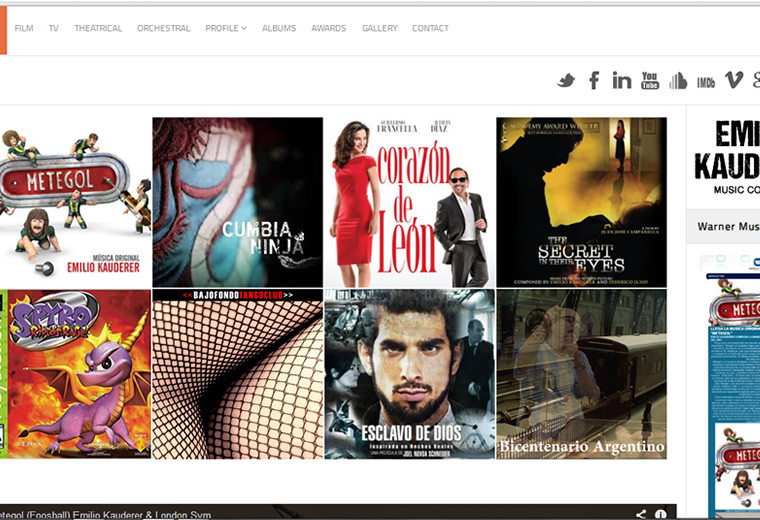Click the Warner Music sidebar heading
760x520 pixels.
pos(728,226)
